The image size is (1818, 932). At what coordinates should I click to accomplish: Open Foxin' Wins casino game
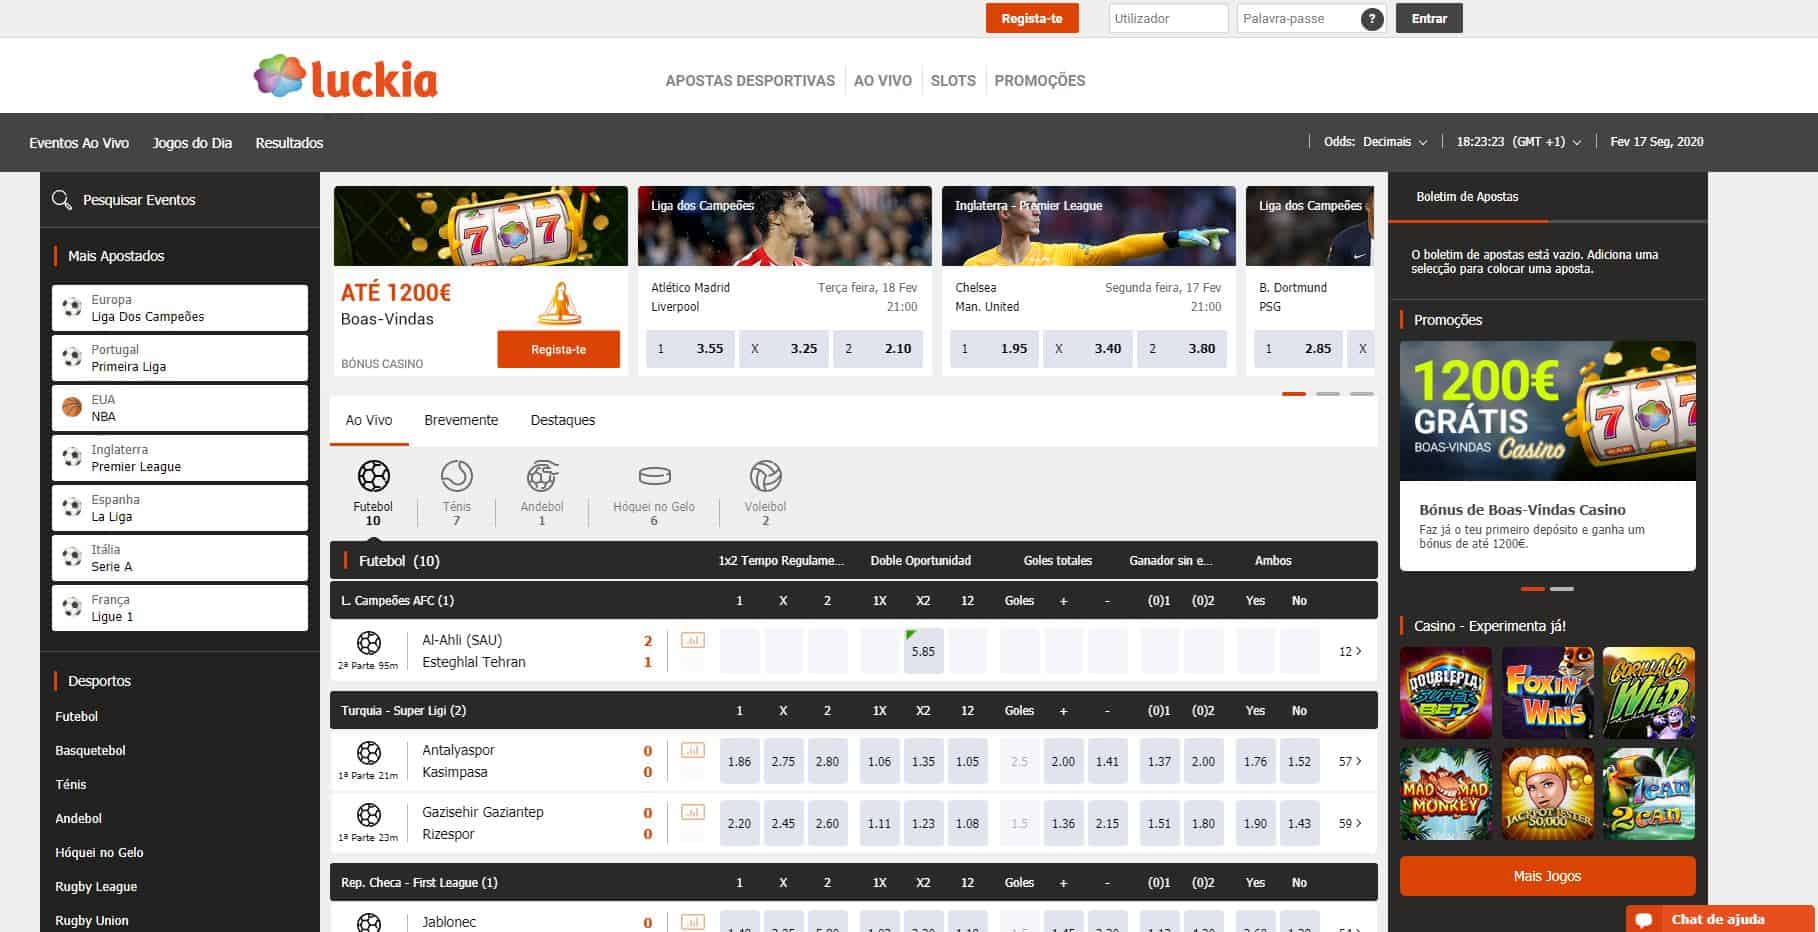[x=1547, y=692]
